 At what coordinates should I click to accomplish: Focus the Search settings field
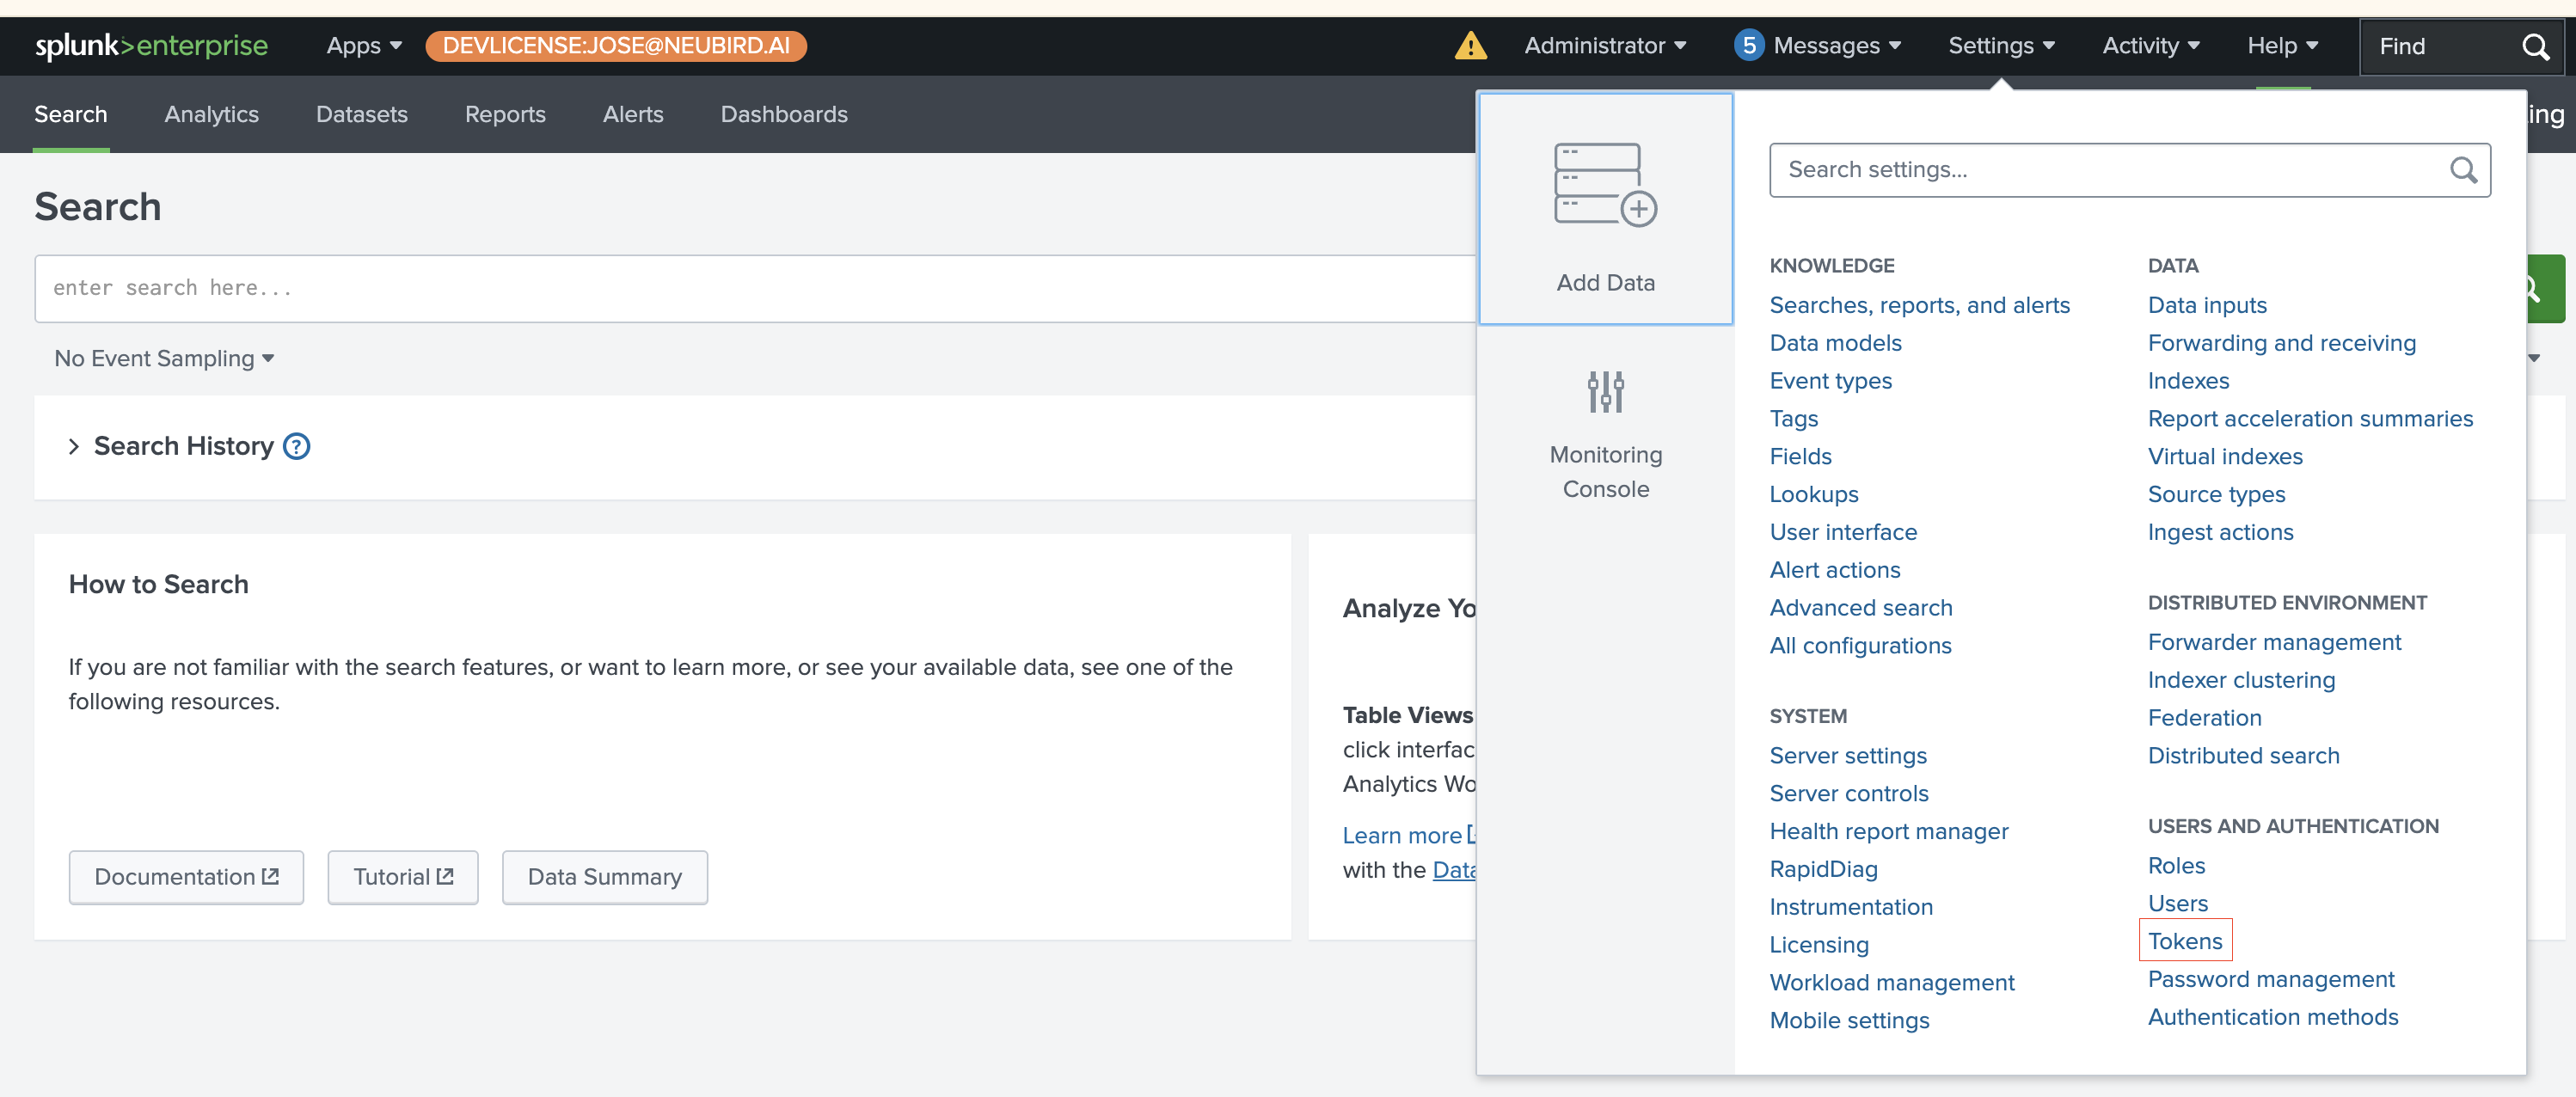[x=2129, y=170]
